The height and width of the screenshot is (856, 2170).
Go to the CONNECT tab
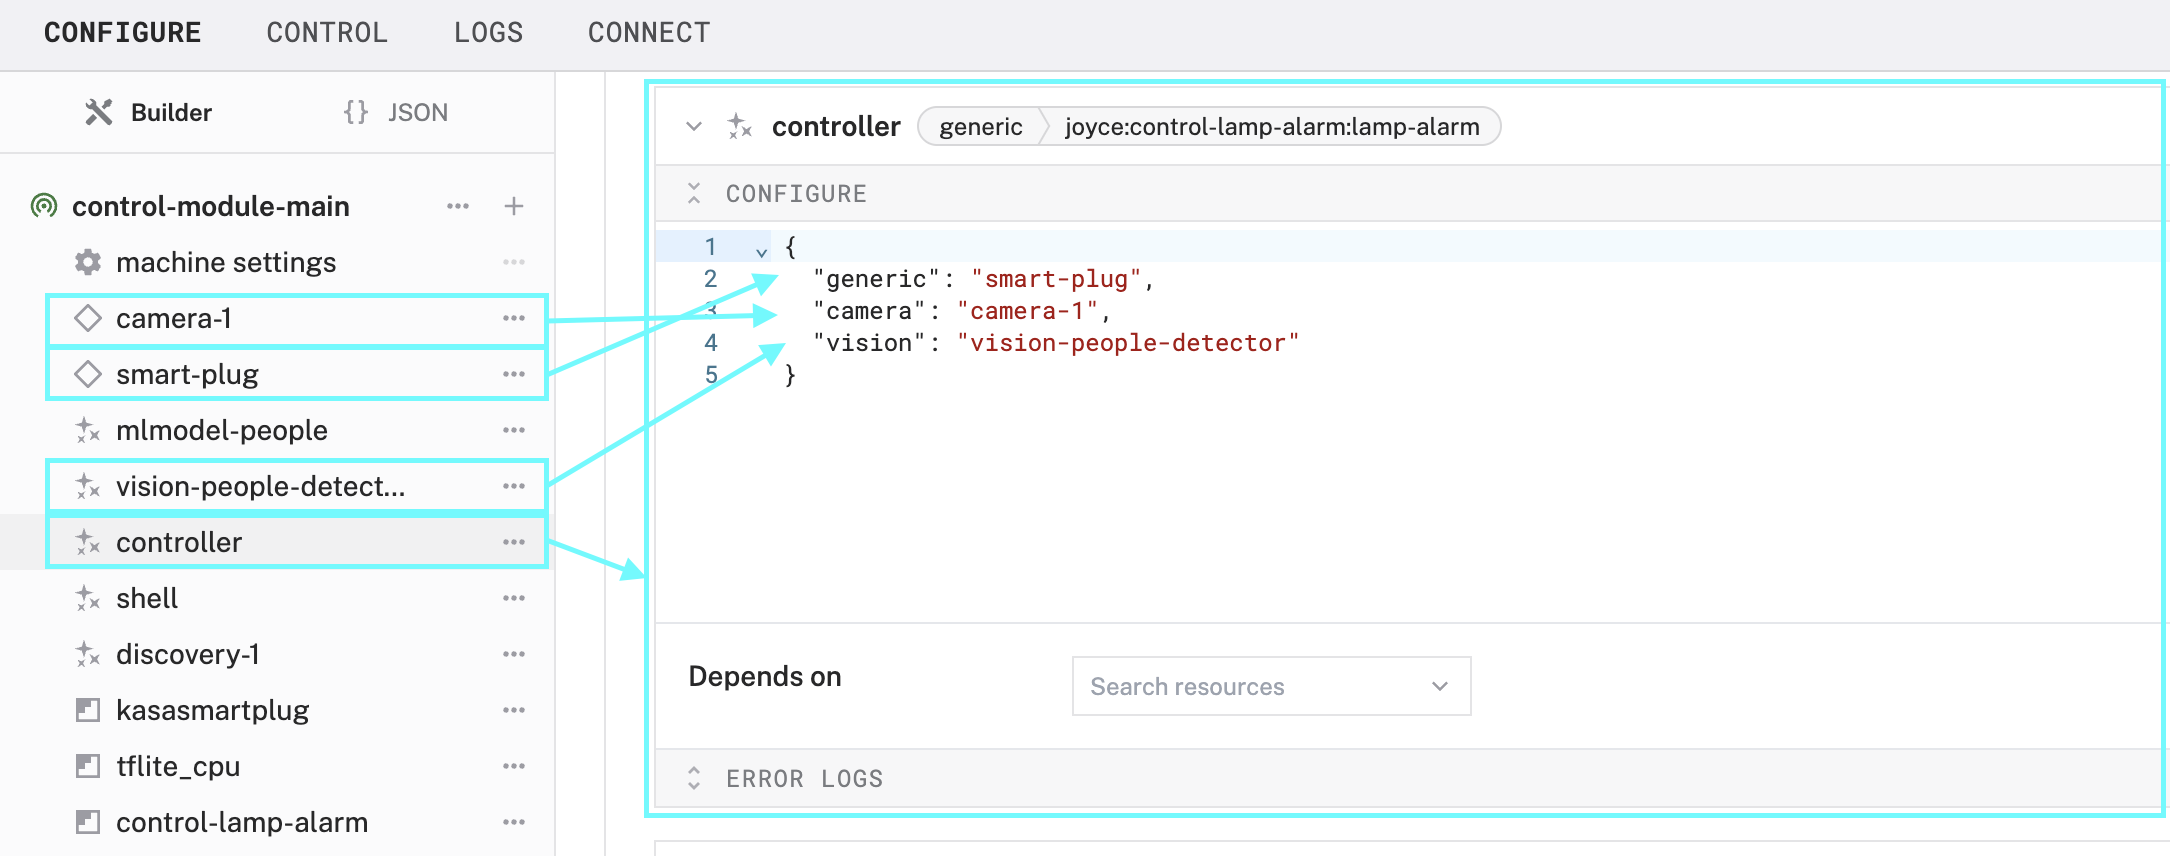[x=649, y=33]
